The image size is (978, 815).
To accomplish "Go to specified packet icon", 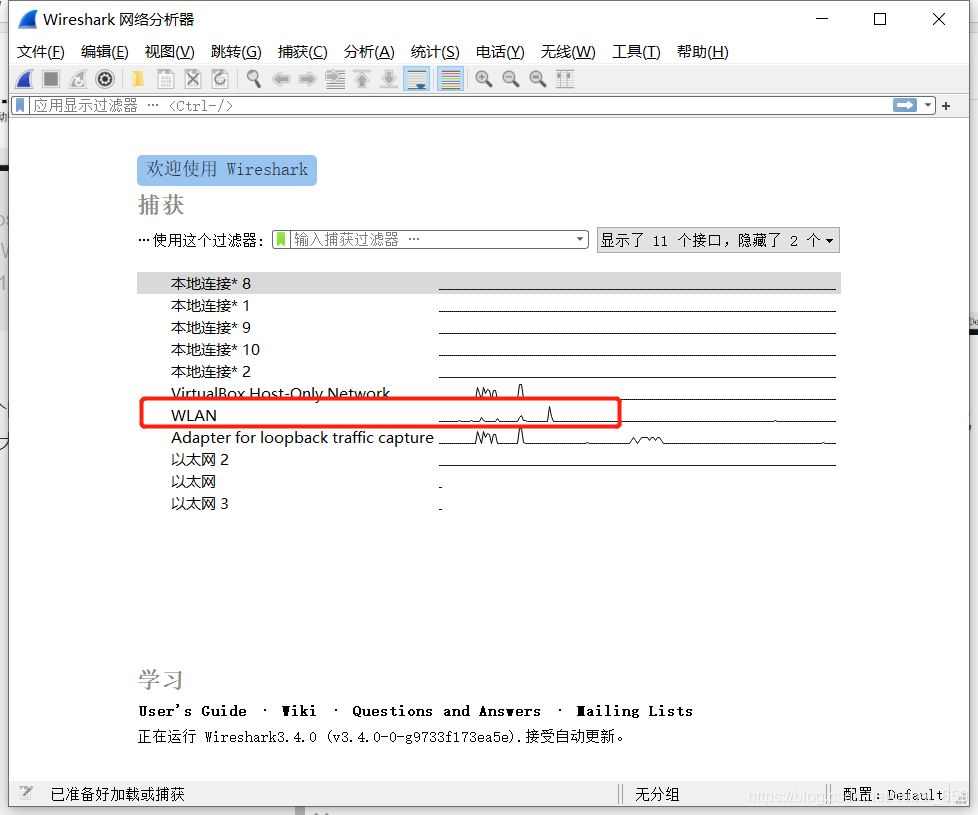I will pos(335,79).
